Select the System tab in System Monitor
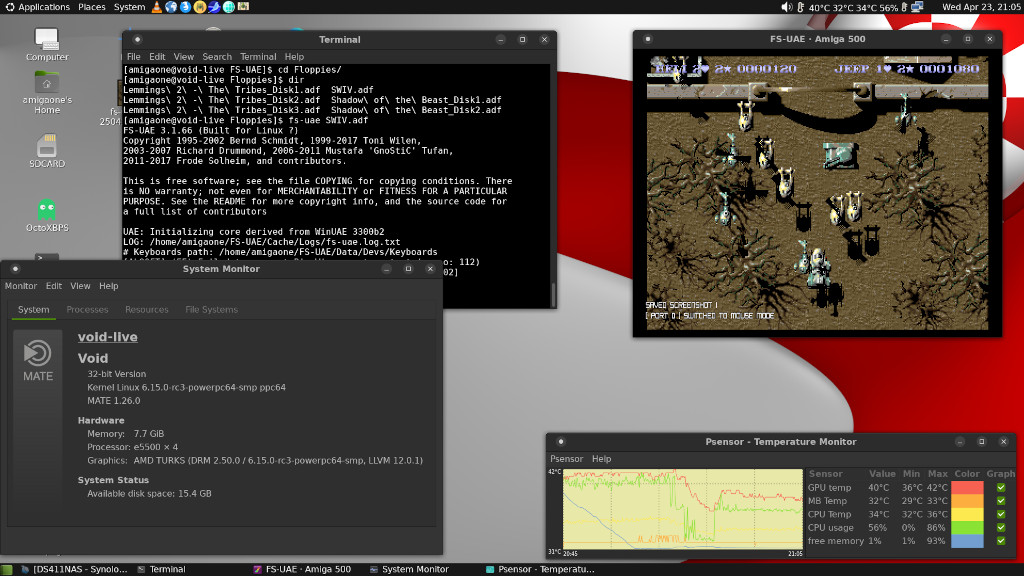This screenshot has height=576, width=1024. pos(33,310)
